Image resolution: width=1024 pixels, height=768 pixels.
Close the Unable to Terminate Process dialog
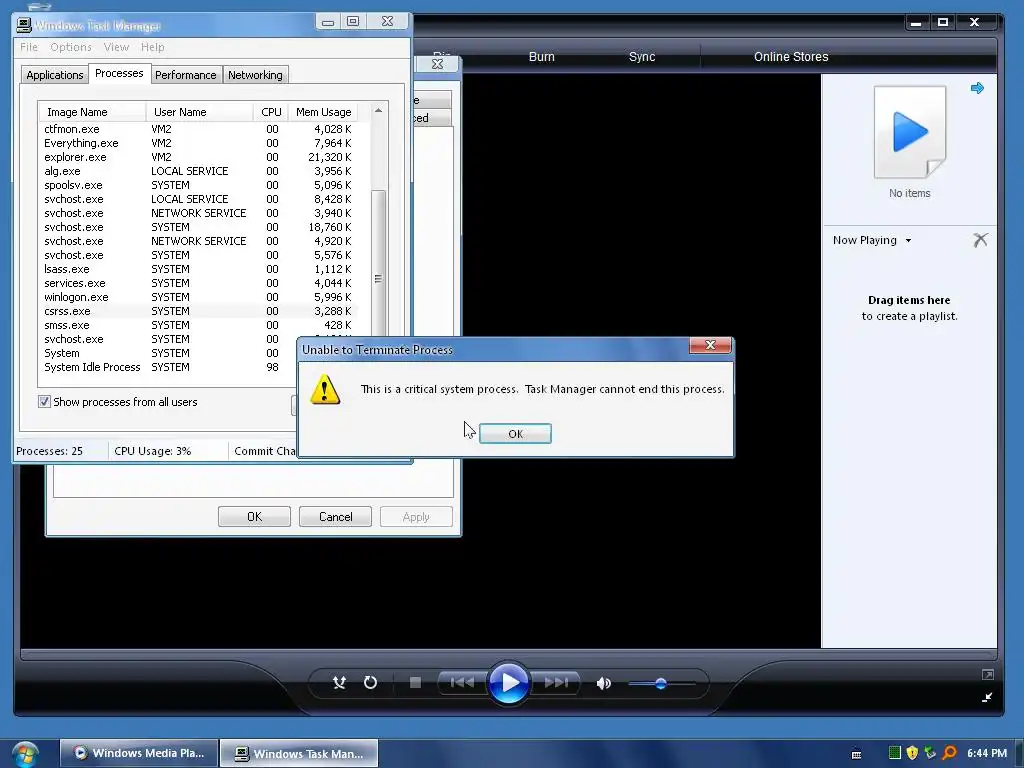coord(711,345)
